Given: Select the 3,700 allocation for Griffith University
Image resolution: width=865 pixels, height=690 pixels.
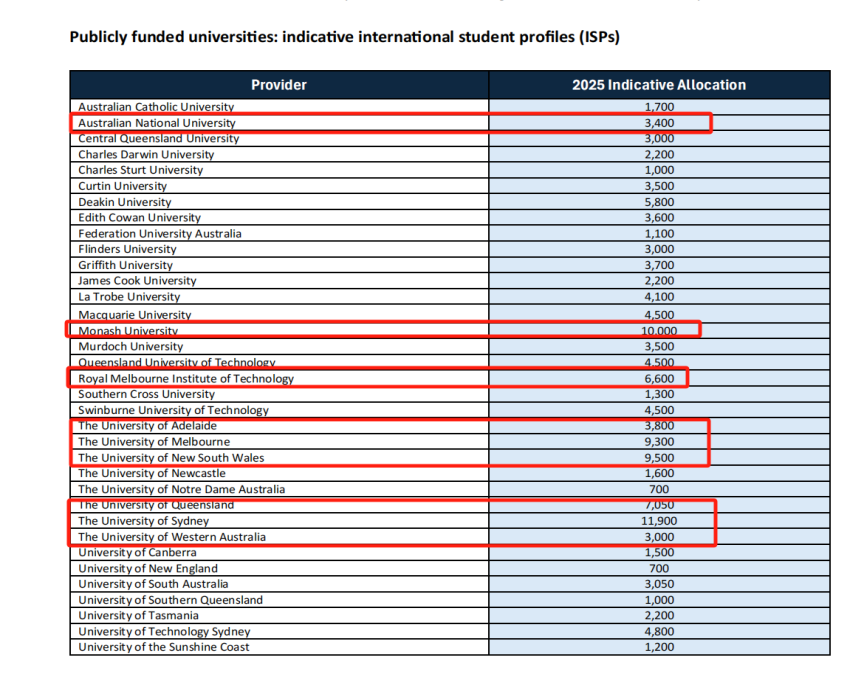Looking at the screenshot, I should coord(659,265).
